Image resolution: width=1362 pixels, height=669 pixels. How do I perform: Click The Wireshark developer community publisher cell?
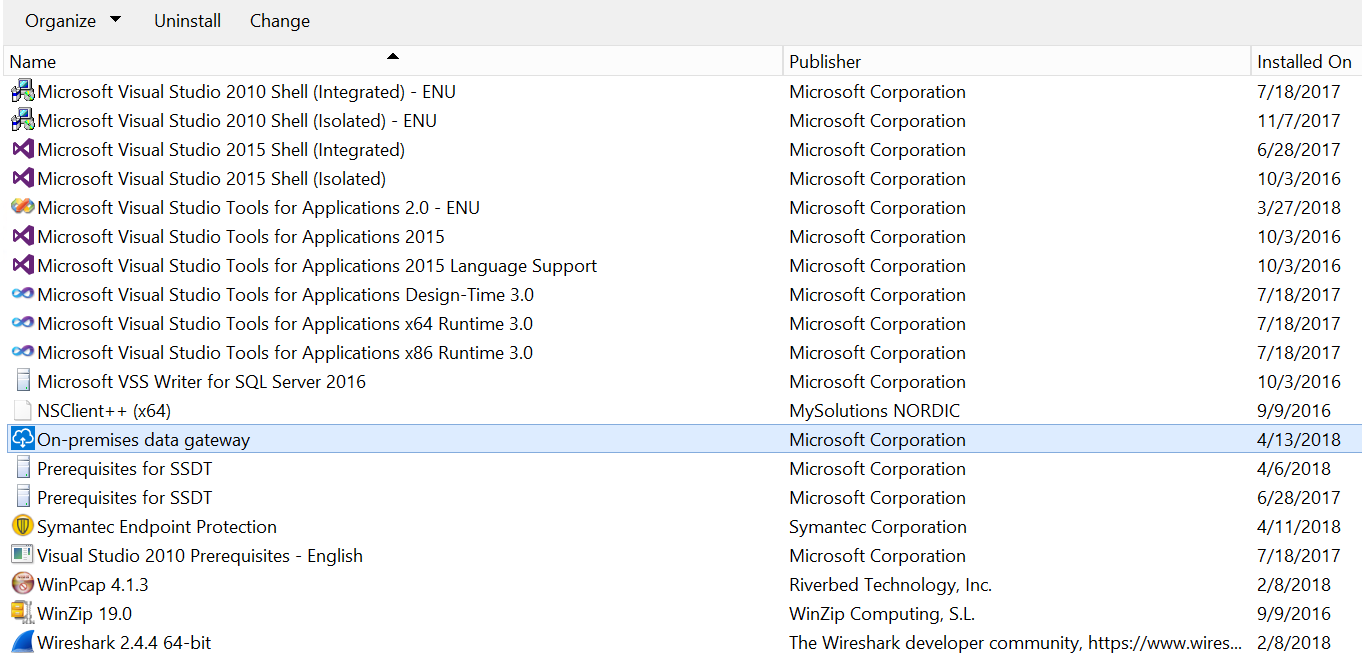pyautogui.click(x=1016, y=643)
